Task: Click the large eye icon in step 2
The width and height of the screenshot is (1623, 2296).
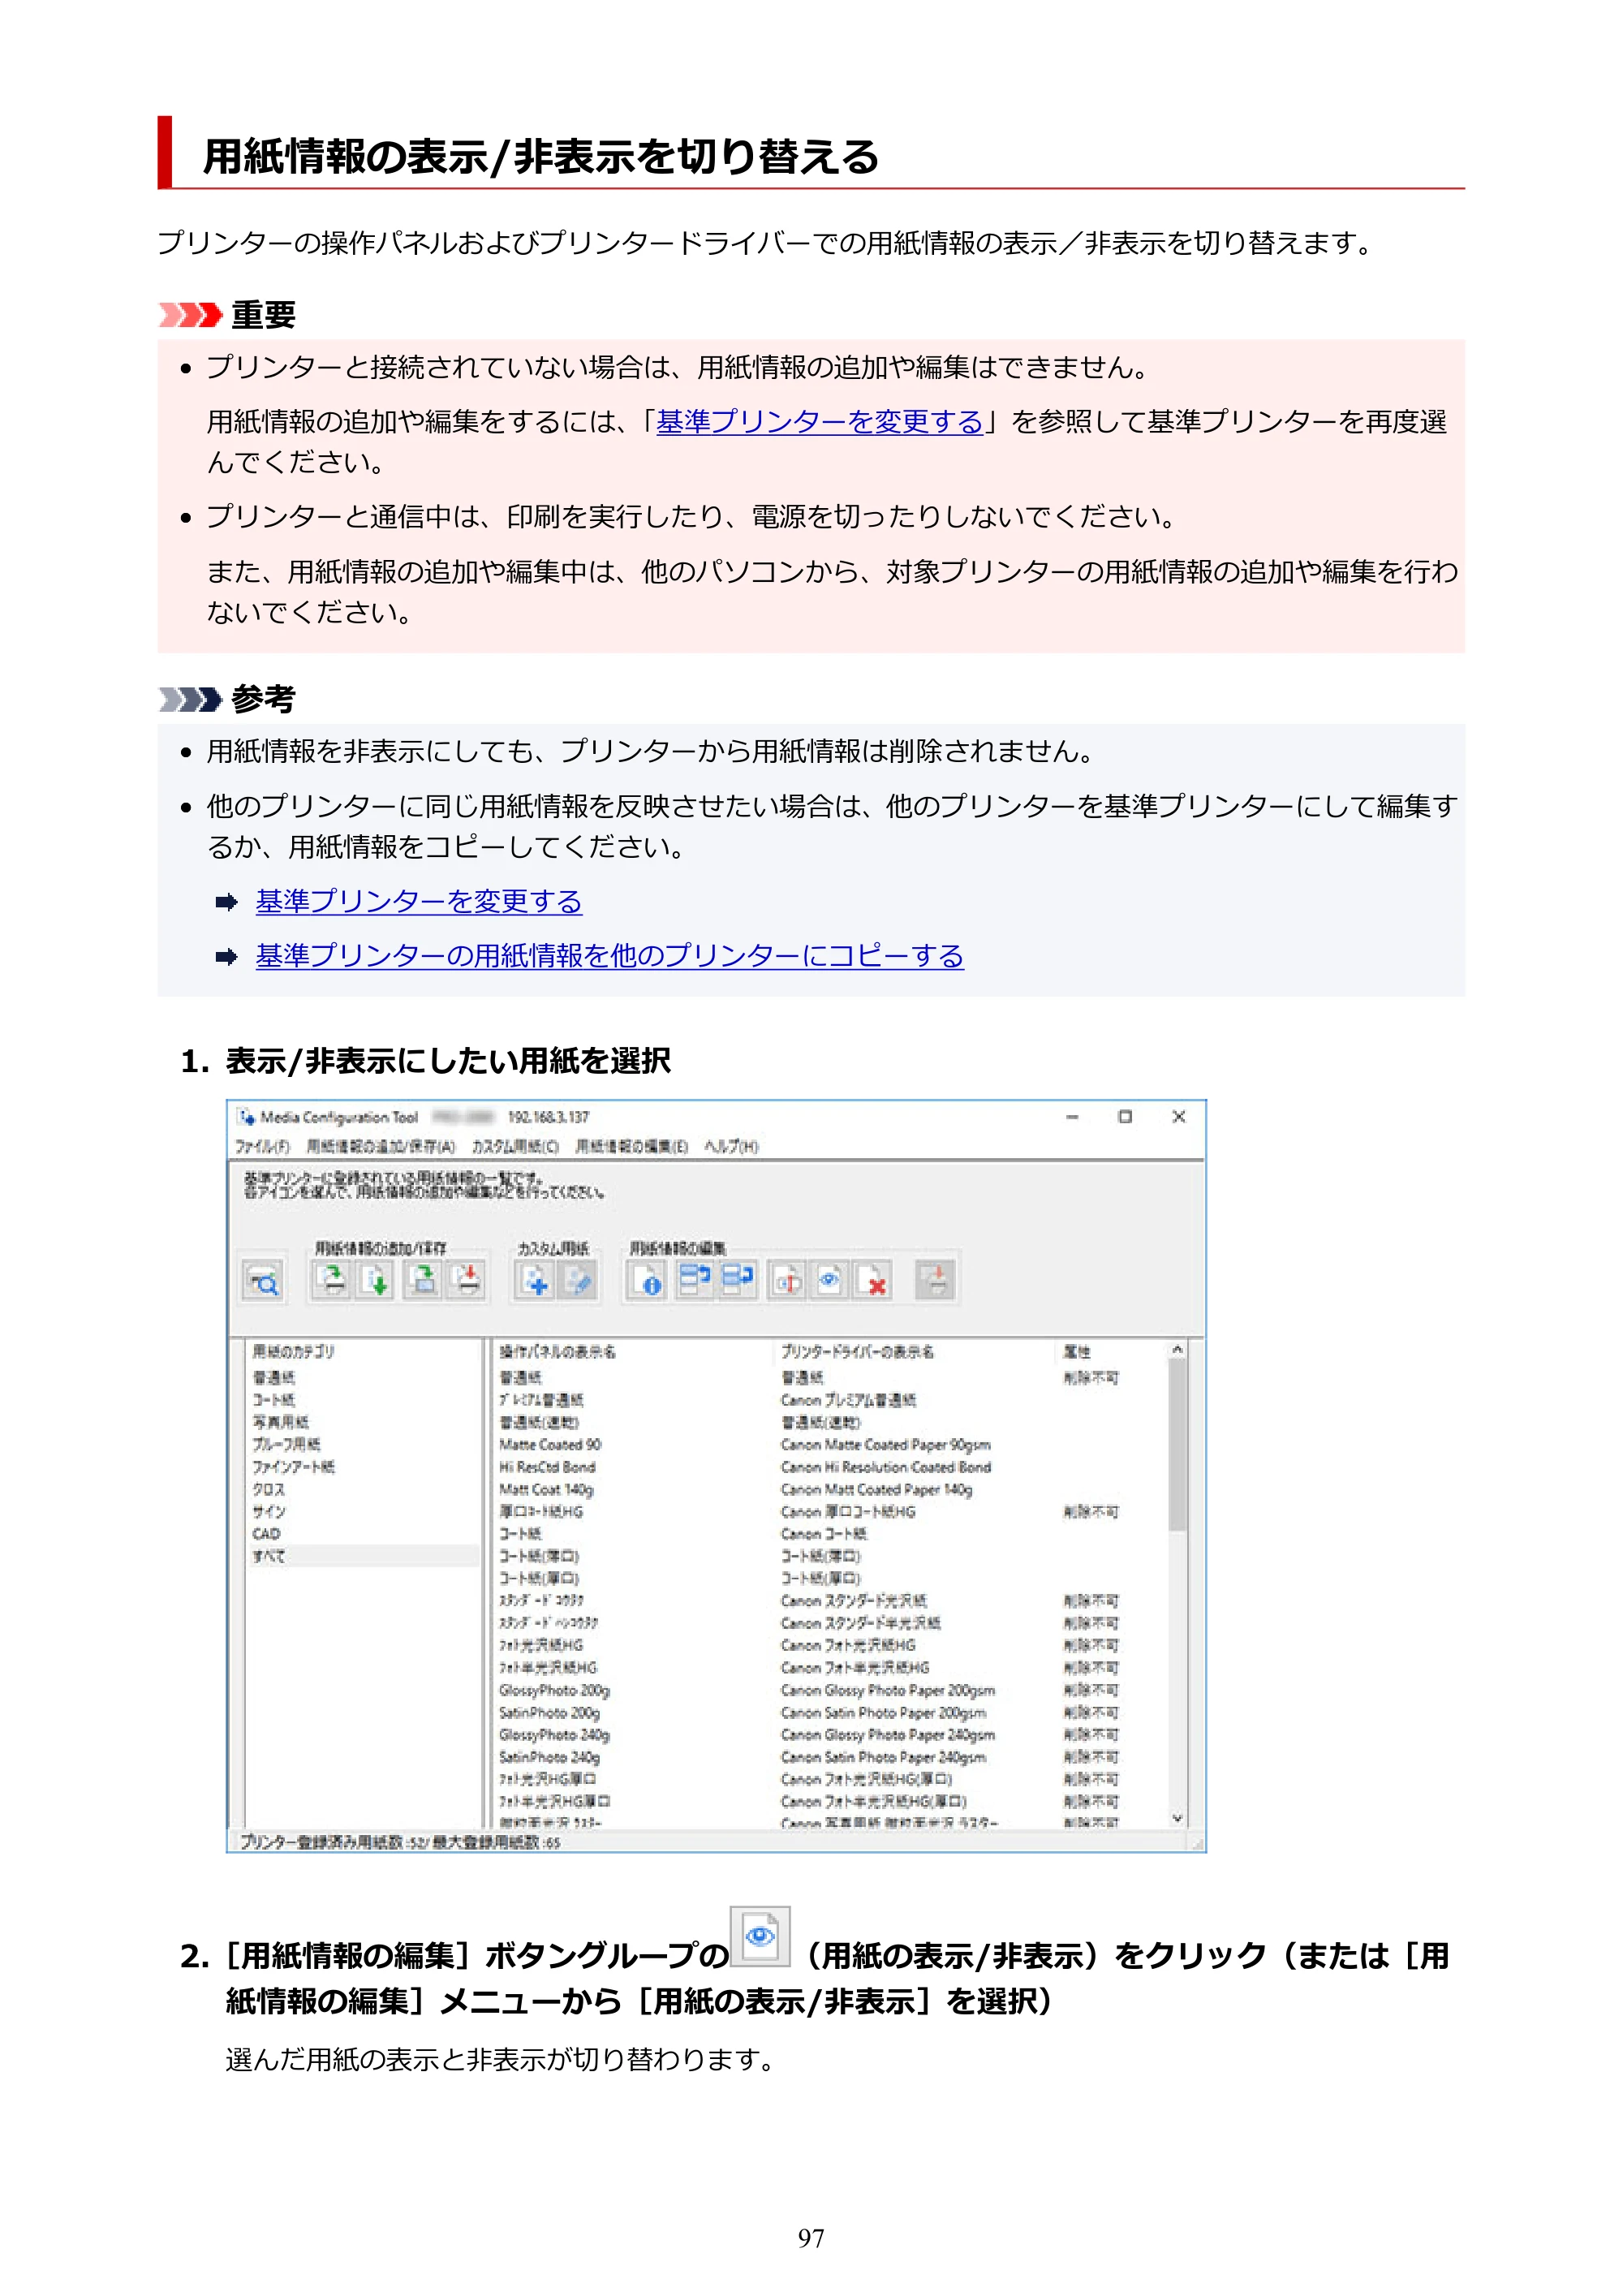Action: [x=760, y=1937]
